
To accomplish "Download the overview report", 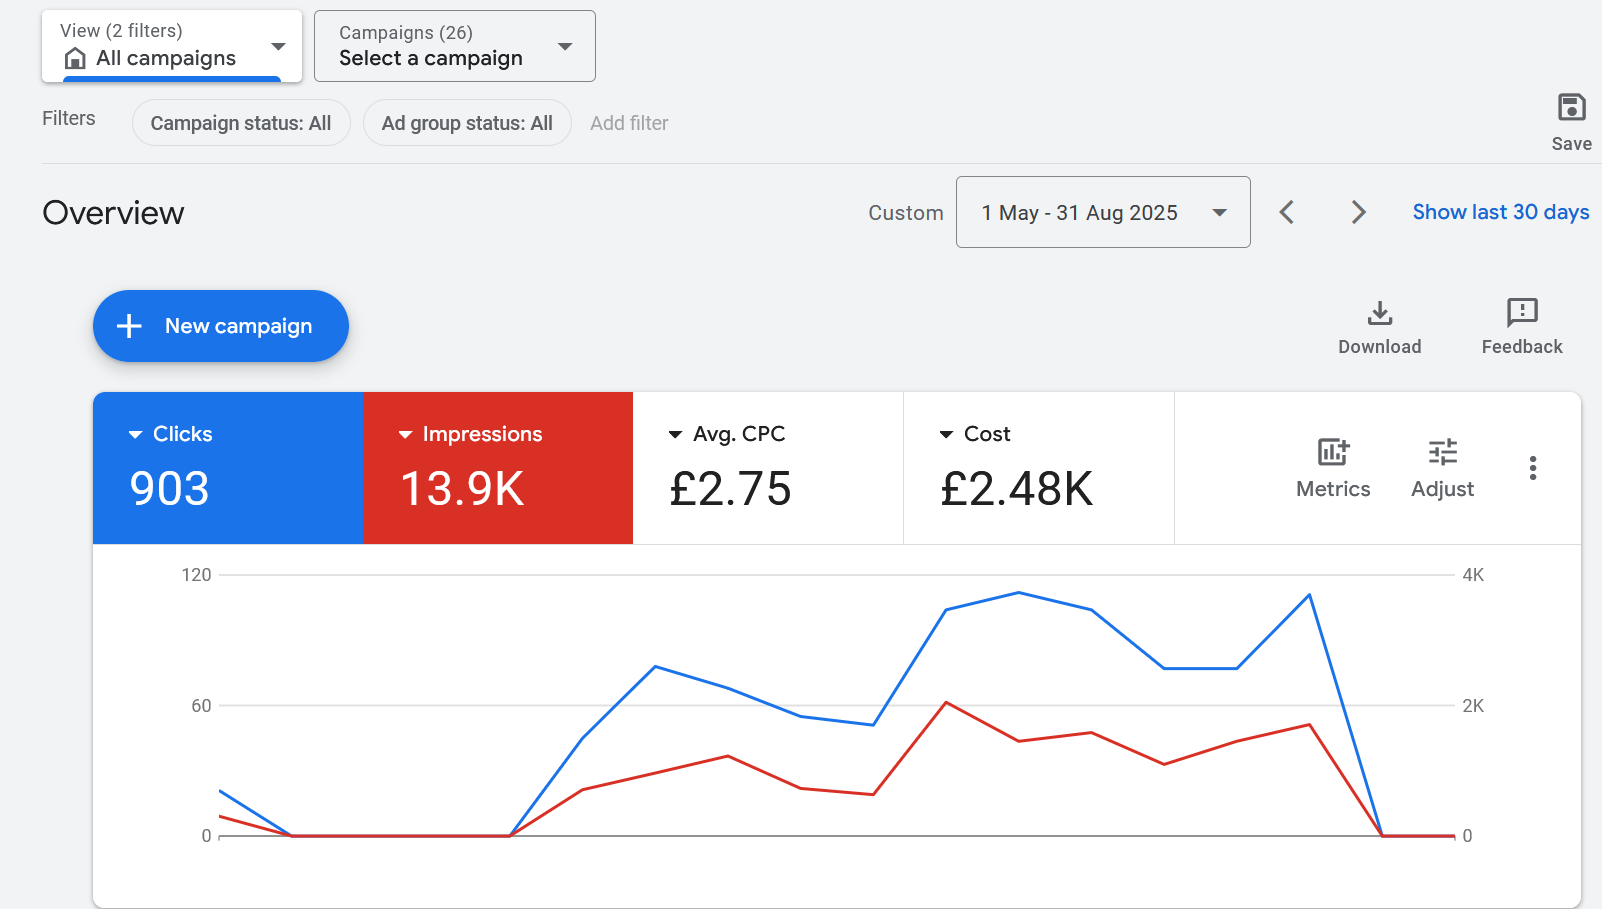I will 1379,314.
